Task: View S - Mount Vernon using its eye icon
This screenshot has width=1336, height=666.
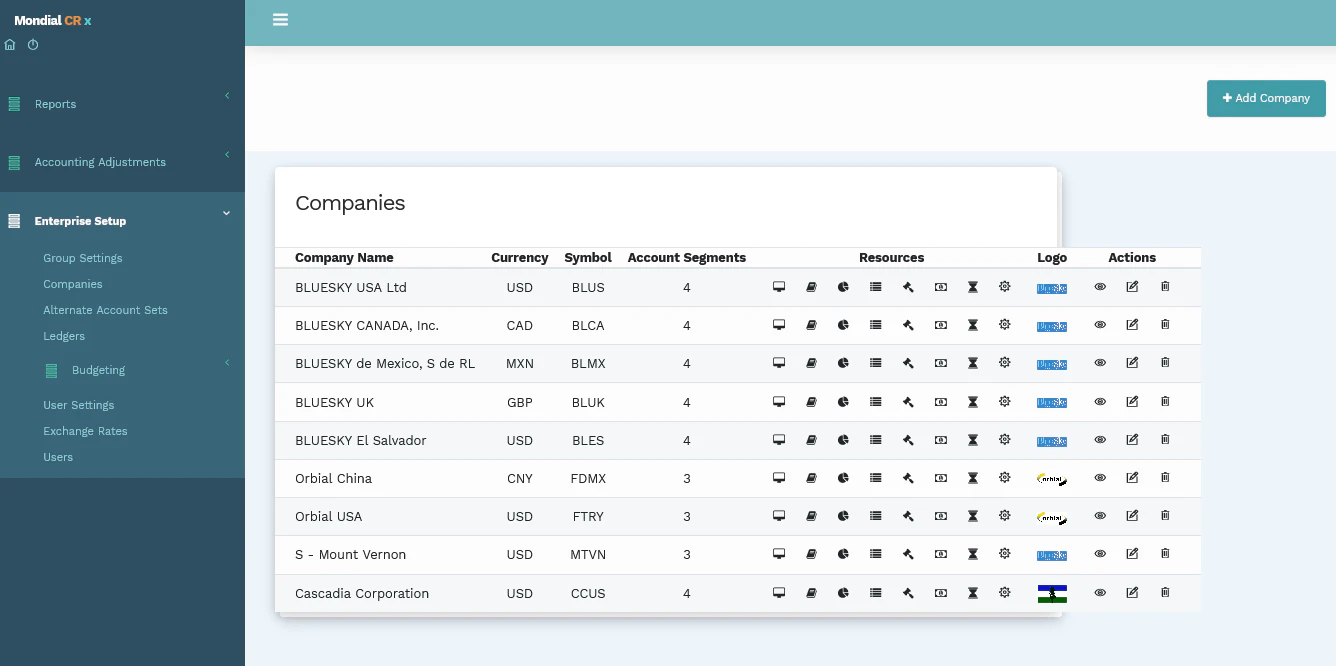Action: click(1100, 554)
